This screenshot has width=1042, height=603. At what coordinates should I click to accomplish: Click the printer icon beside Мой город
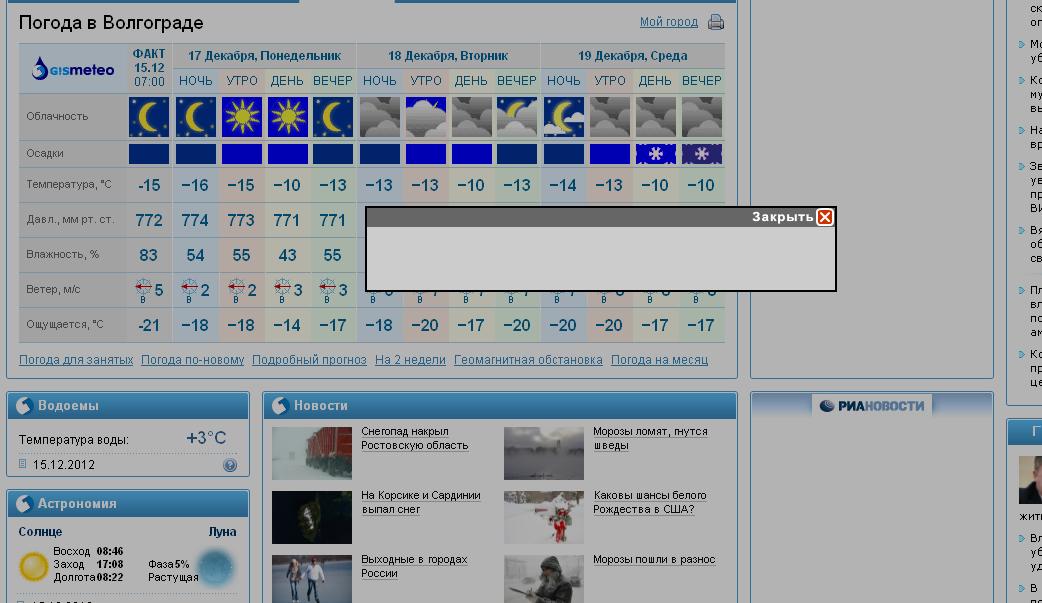pyautogui.click(x=716, y=22)
